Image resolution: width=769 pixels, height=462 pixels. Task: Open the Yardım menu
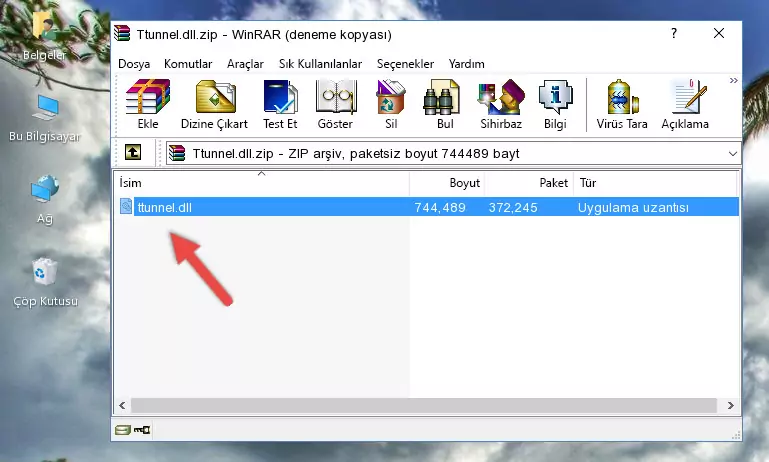[466, 64]
